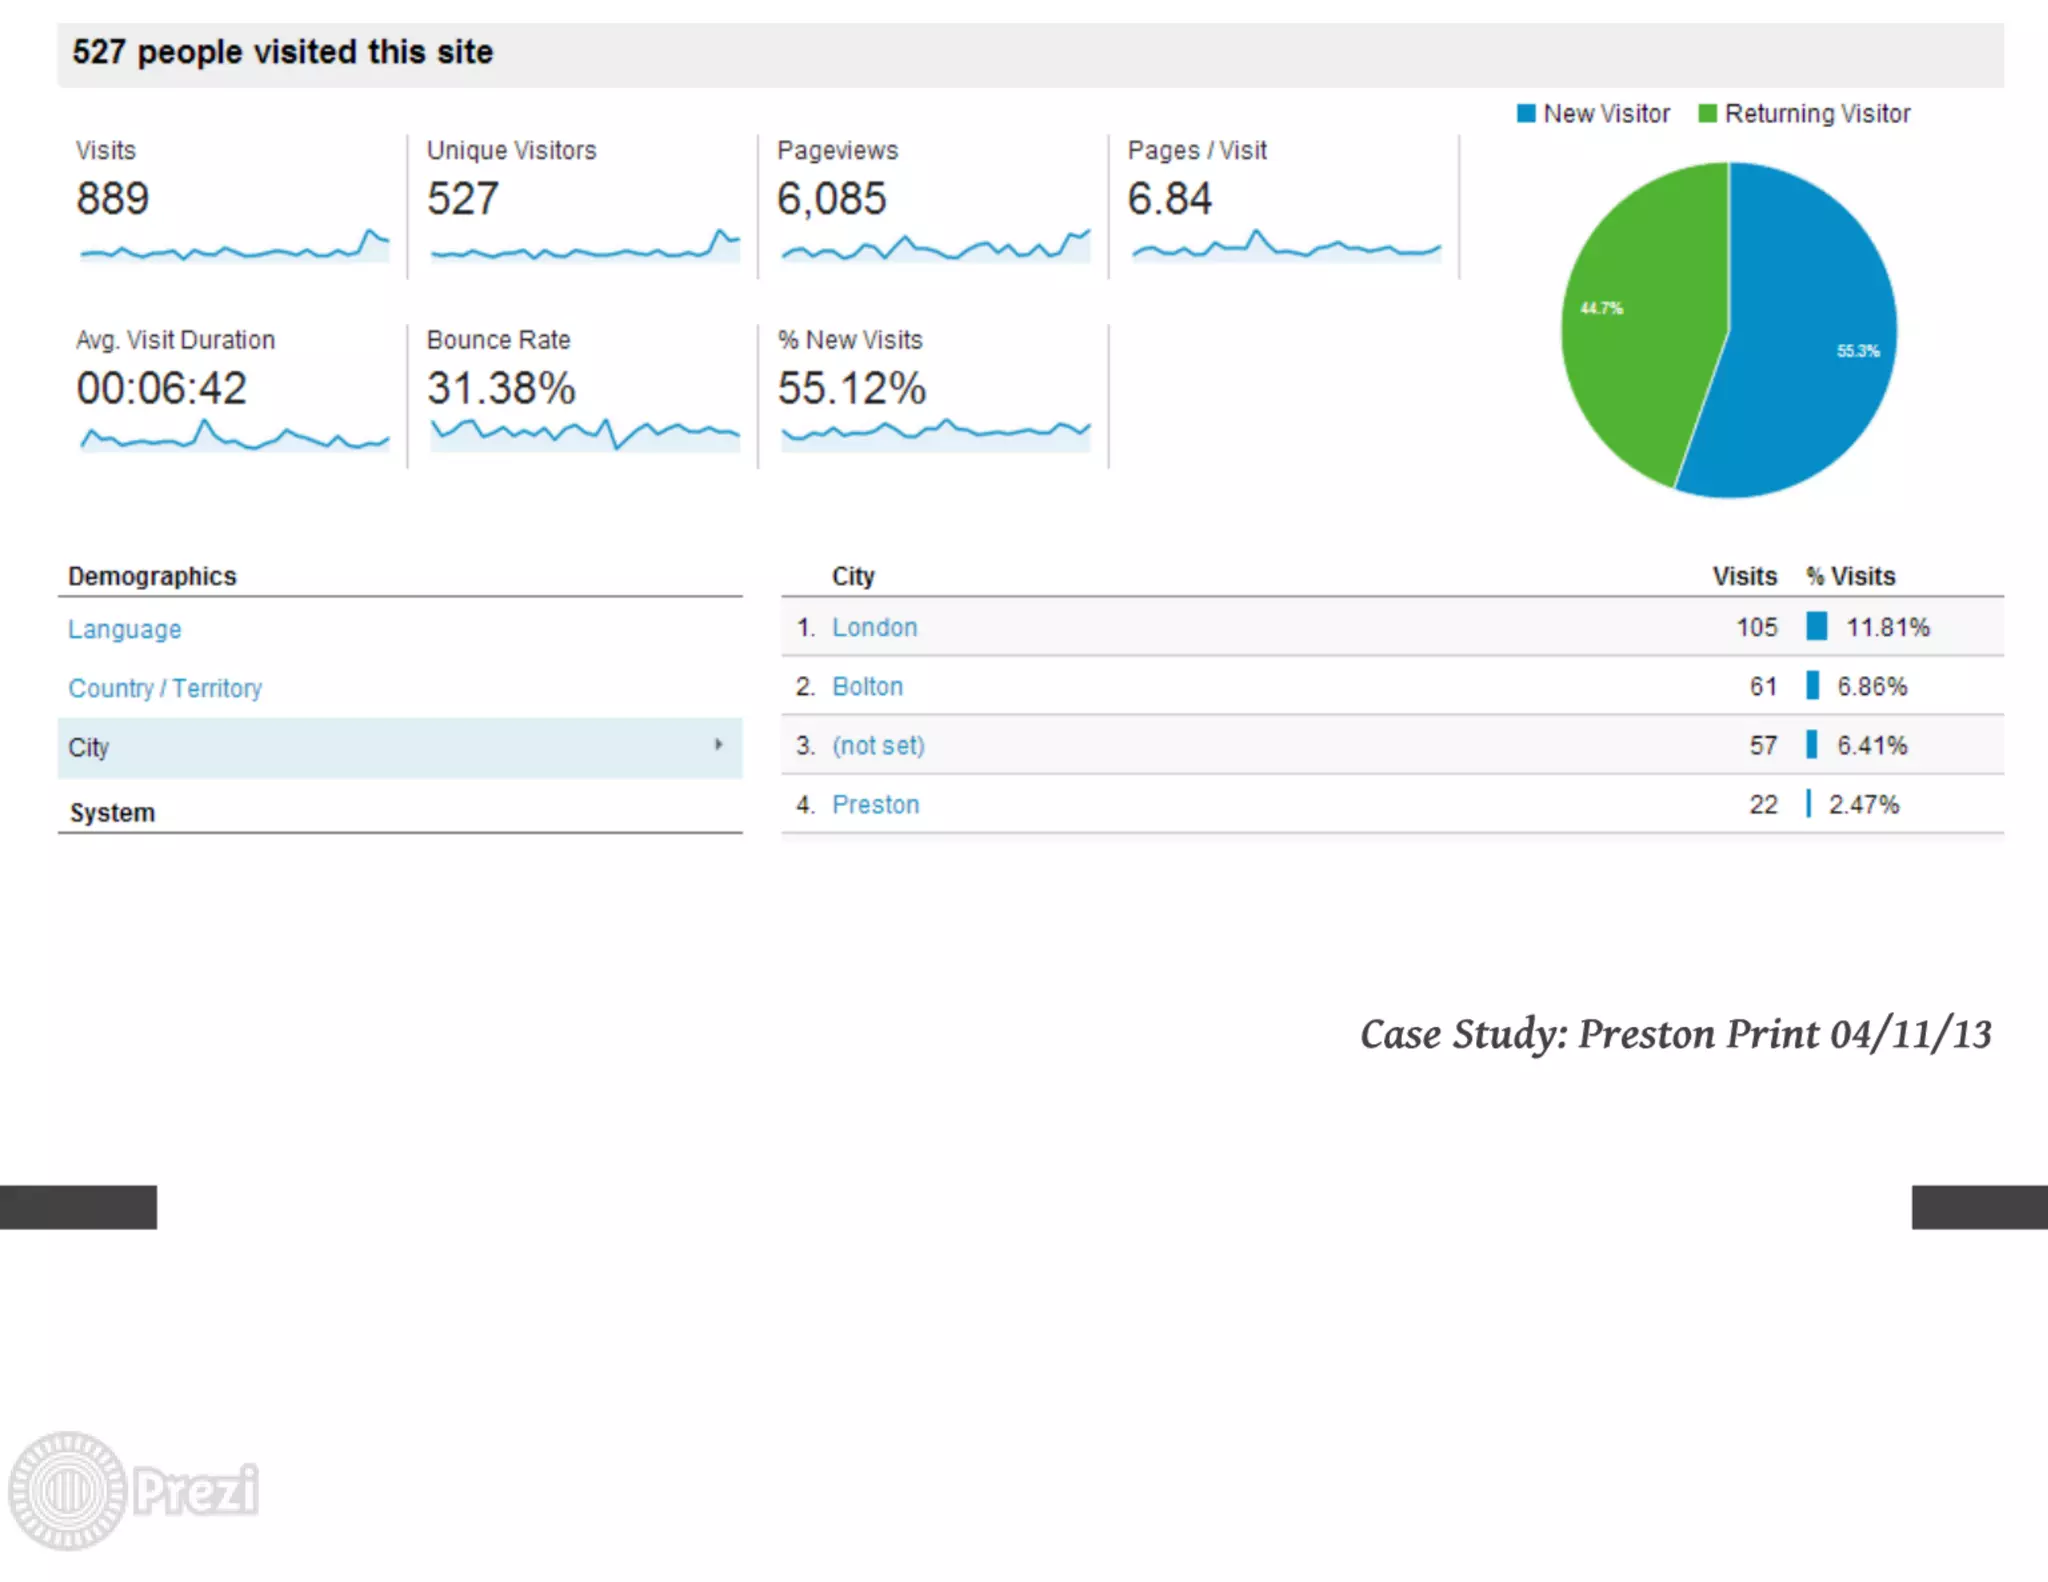Click the right dark navigation bar

click(1978, 1207)
